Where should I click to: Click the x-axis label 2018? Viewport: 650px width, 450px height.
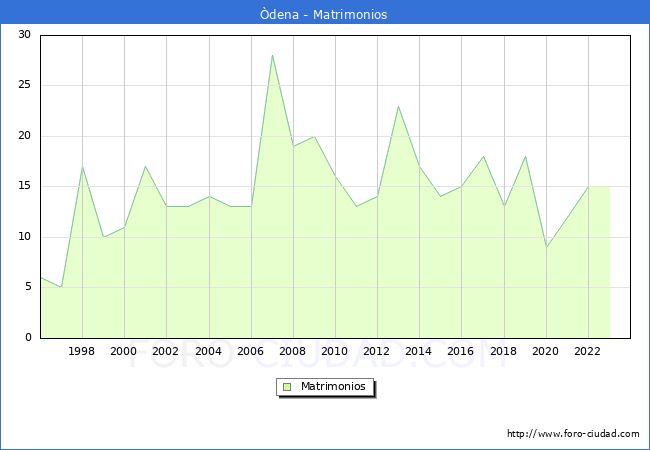(x=504, y=351)
